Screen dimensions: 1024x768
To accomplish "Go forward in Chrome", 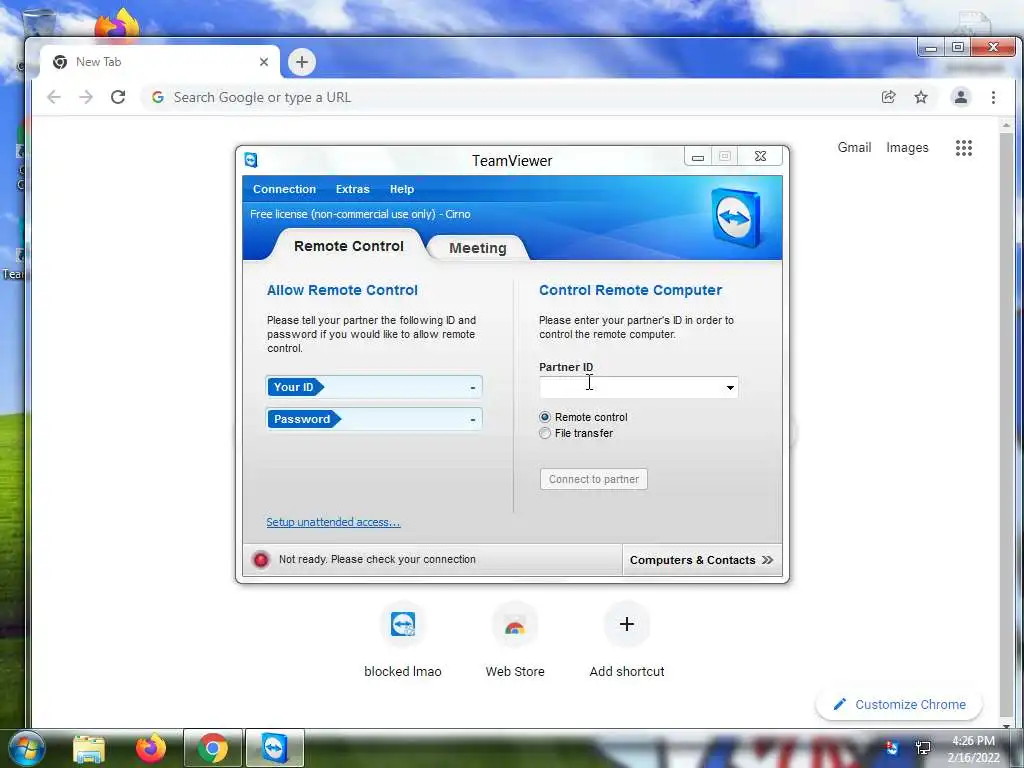I will point(86,97).
